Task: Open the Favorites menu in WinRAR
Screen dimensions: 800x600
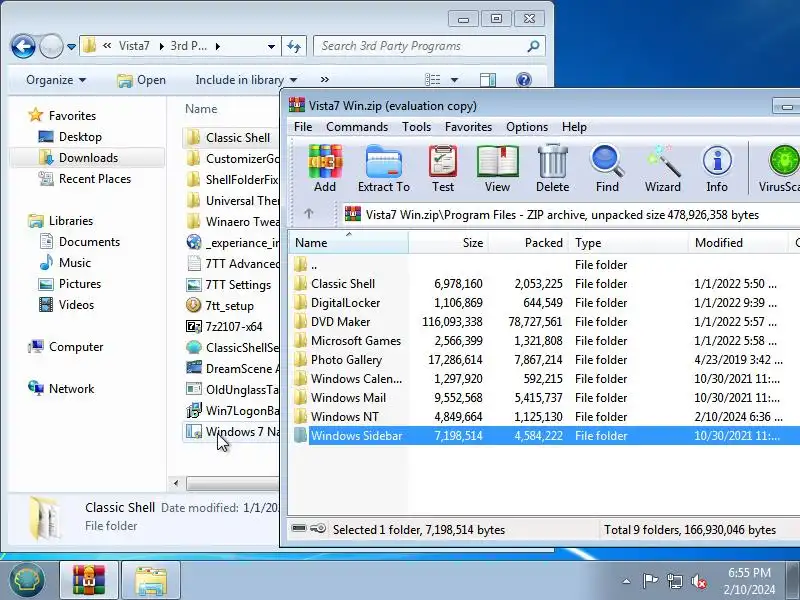Action: (468, 127)
